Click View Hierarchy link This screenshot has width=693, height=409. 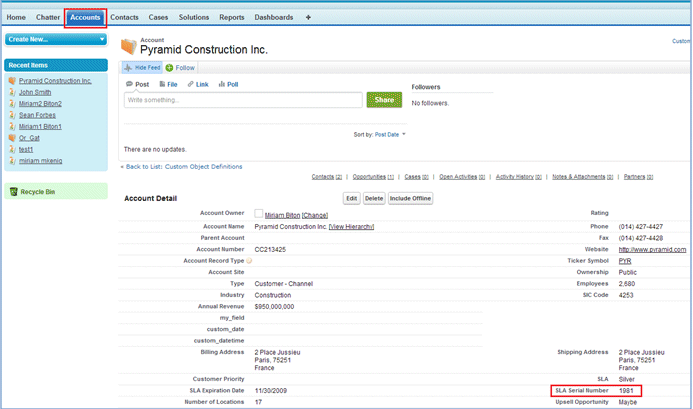pyautogui.click(x=351, y=227)
